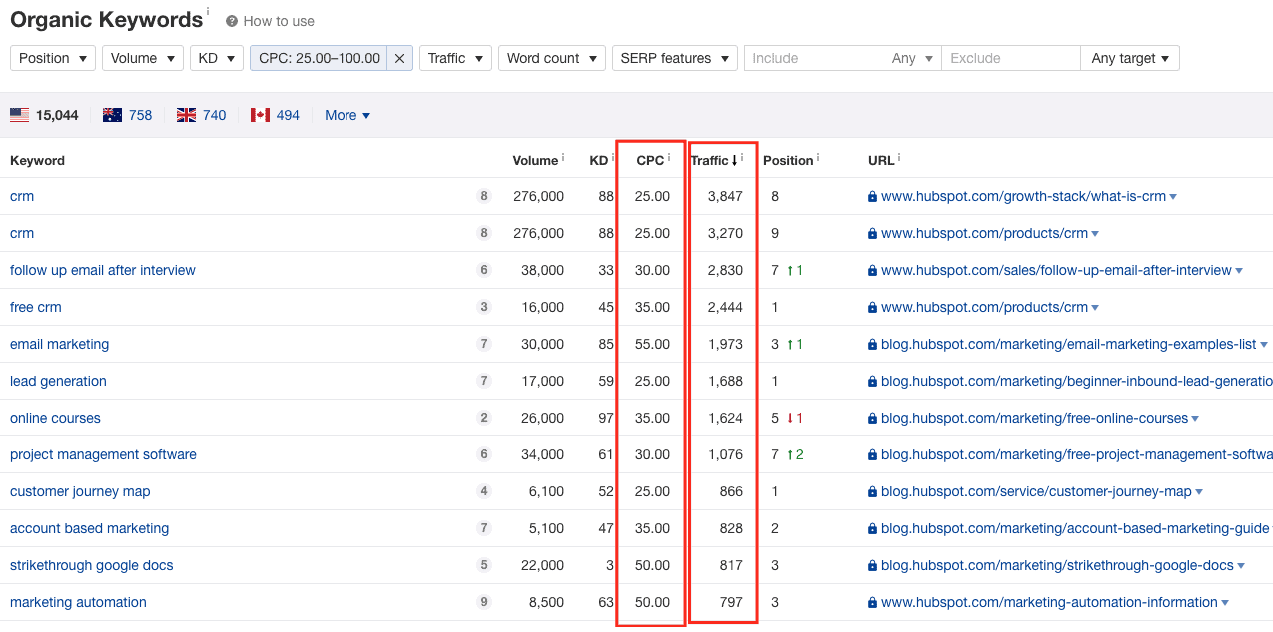Open hubspot.com/growth-stack/what-is-crm URL

coord(1023,196)
